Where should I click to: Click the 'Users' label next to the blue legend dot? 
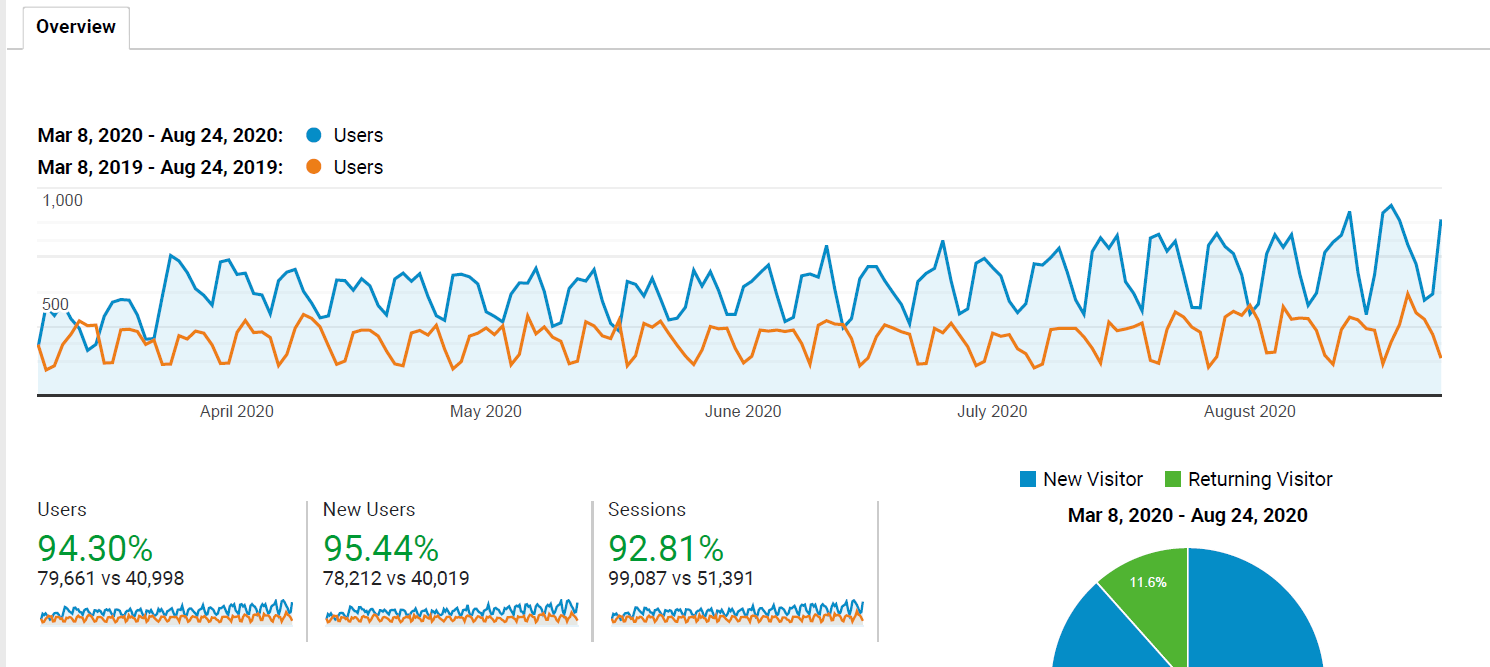358,135
